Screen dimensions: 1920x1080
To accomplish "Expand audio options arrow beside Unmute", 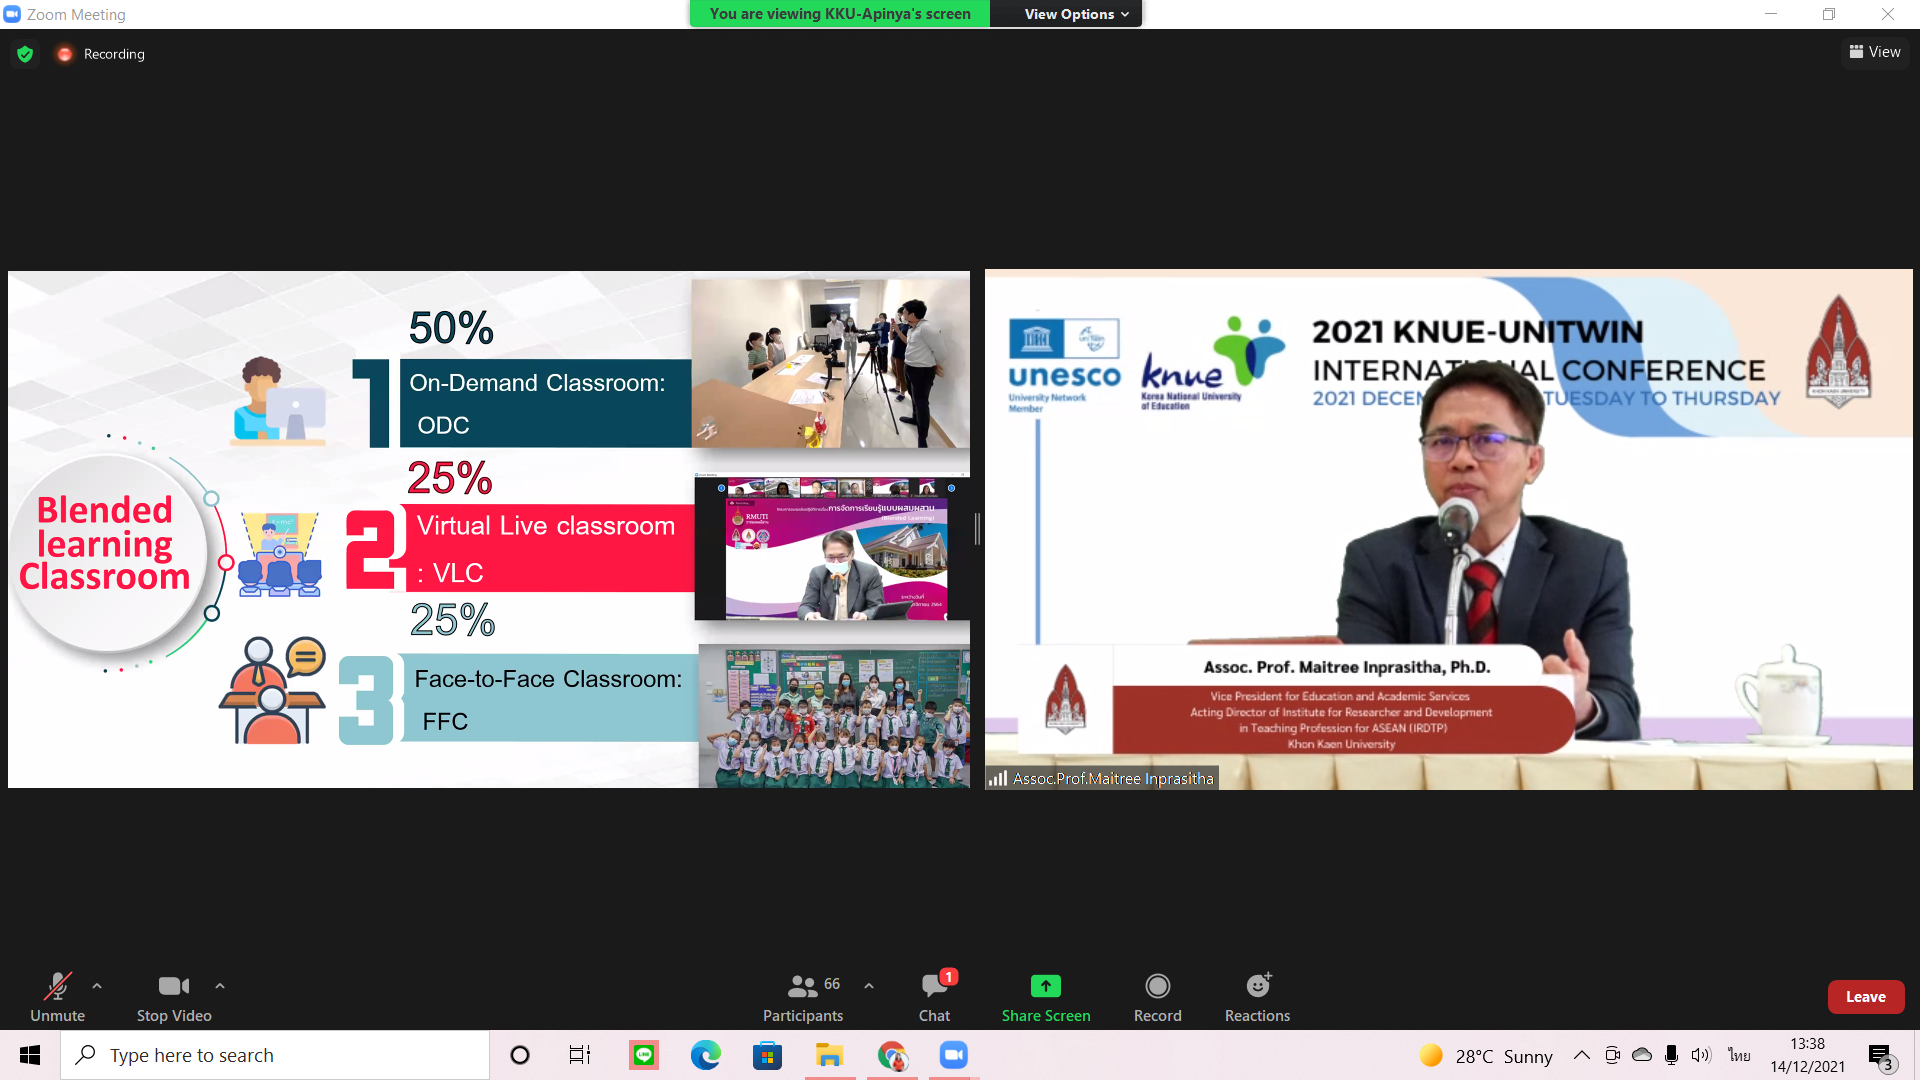I will coord(97,986).
